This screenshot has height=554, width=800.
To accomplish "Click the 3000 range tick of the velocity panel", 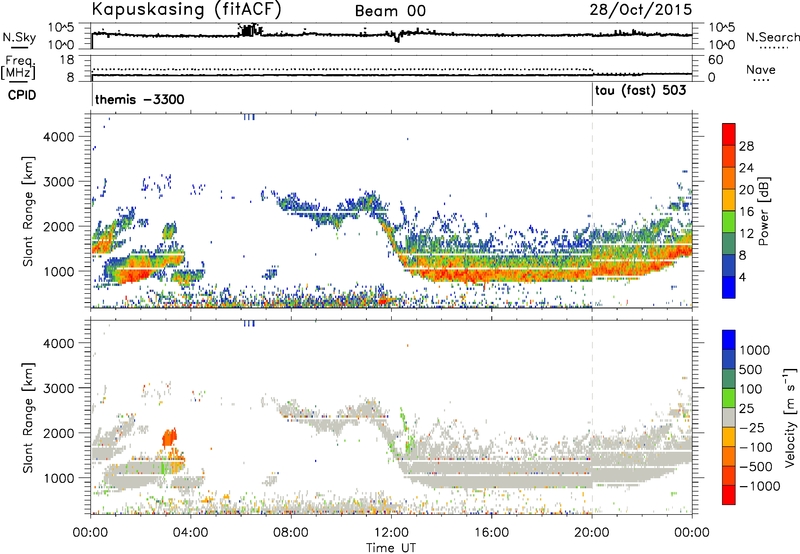I will (59, 388).
